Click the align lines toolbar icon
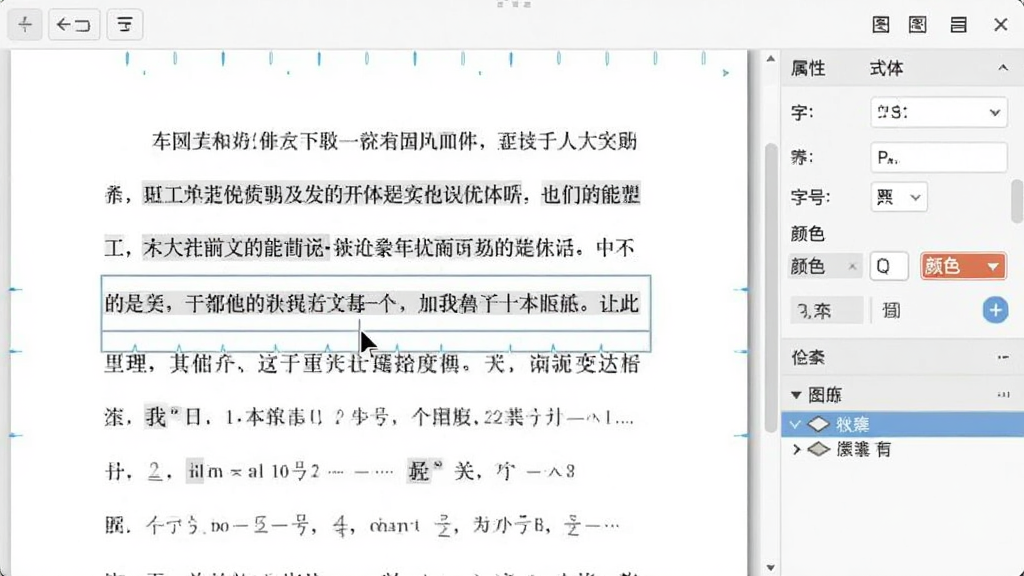Viewport: 1024px width, 576px height. (x=125, y=25)
